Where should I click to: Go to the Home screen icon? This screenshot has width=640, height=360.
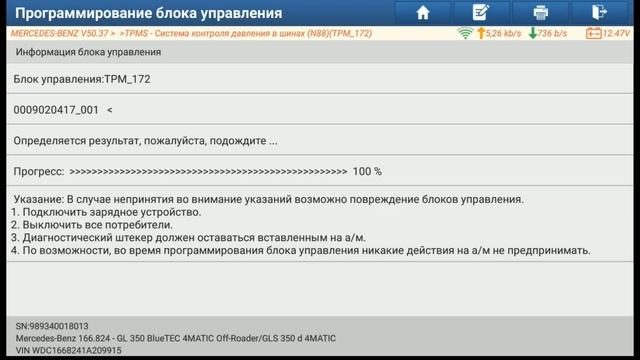pos(423,13)
